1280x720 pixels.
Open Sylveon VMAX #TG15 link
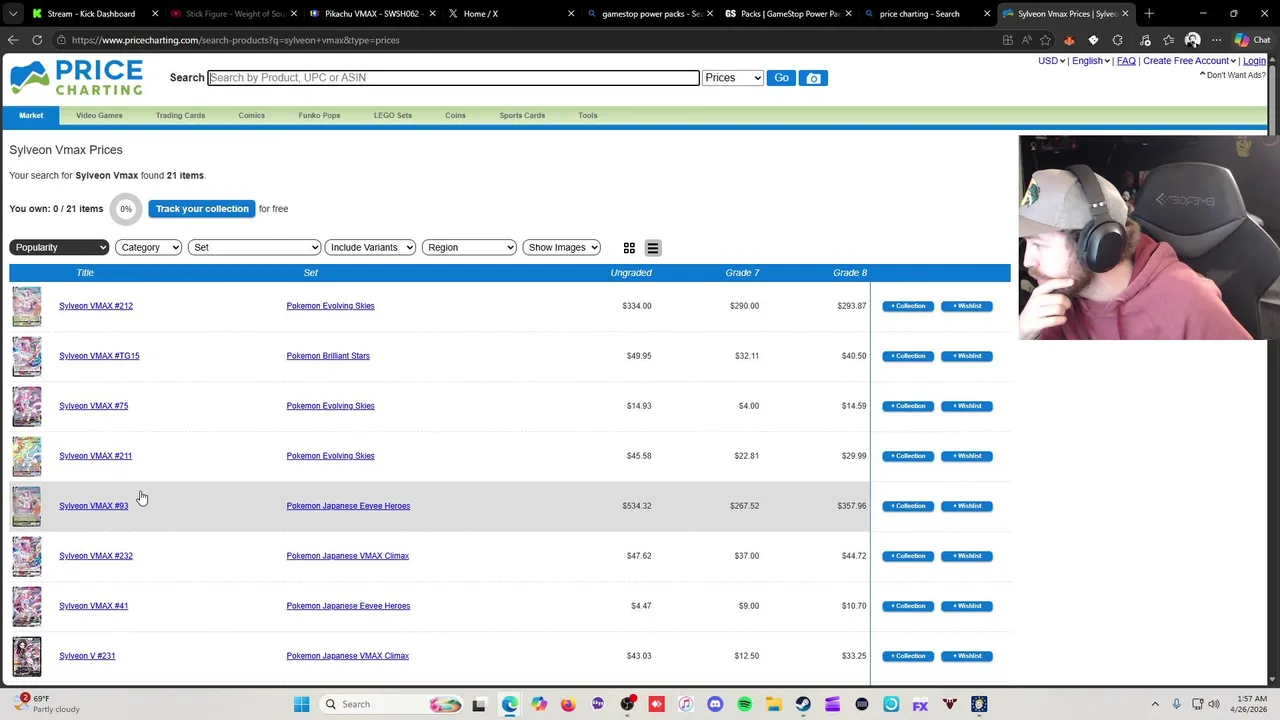point(99,356)
